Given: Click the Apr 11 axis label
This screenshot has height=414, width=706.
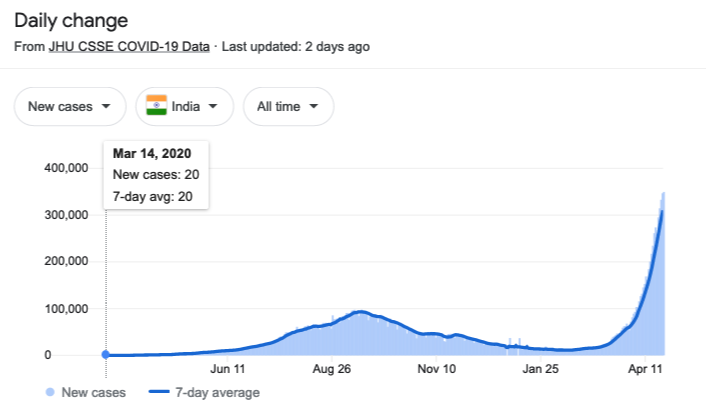Looking at the screenshot, I should click(x=645, y=371).
